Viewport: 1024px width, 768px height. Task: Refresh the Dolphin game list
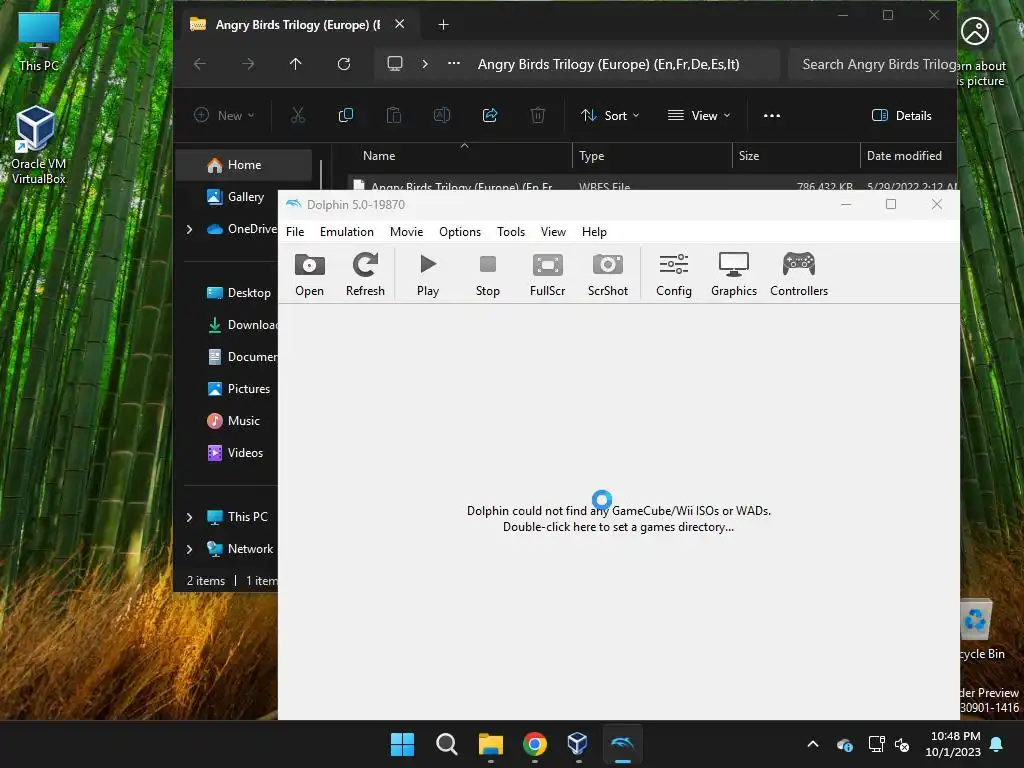click(x=365, y=274)
